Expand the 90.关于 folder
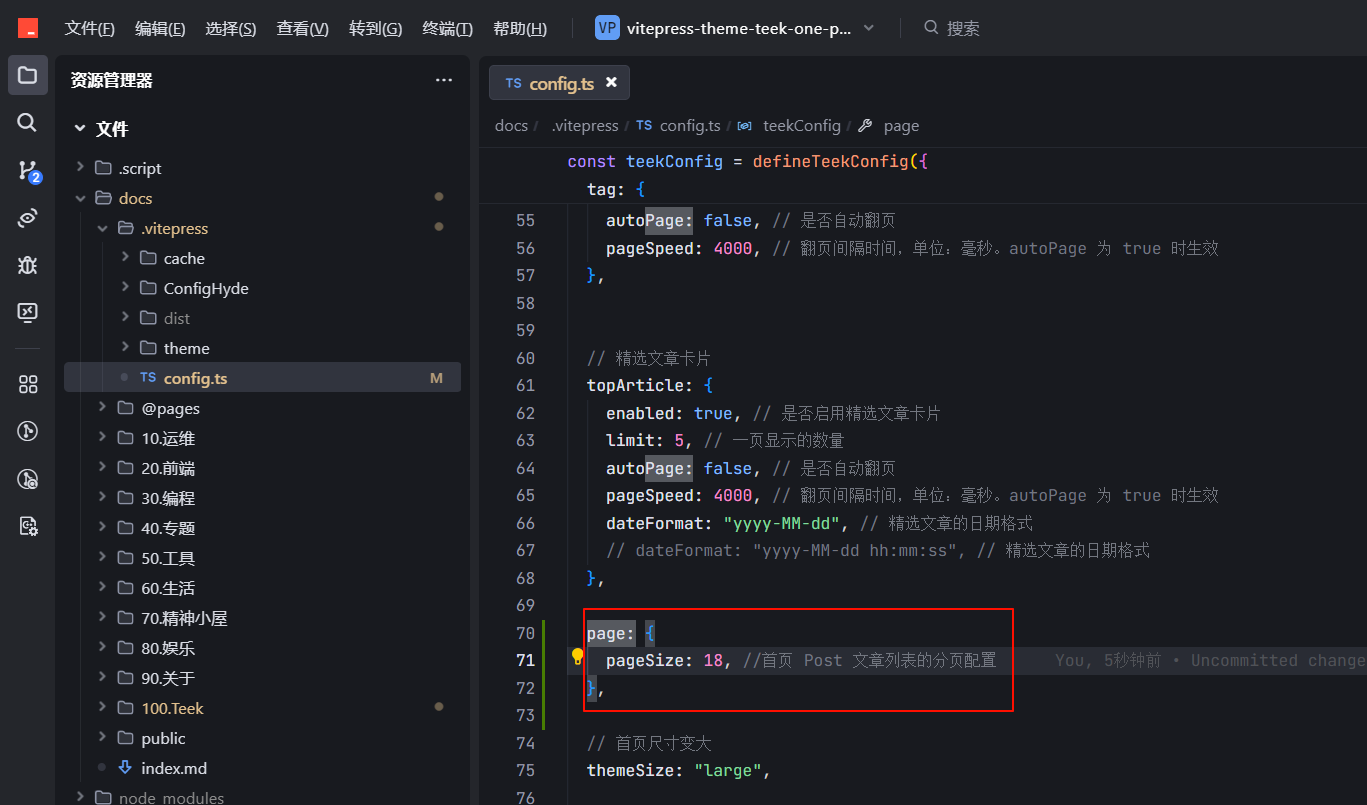The image size is (1367, 805). [262, 678]
